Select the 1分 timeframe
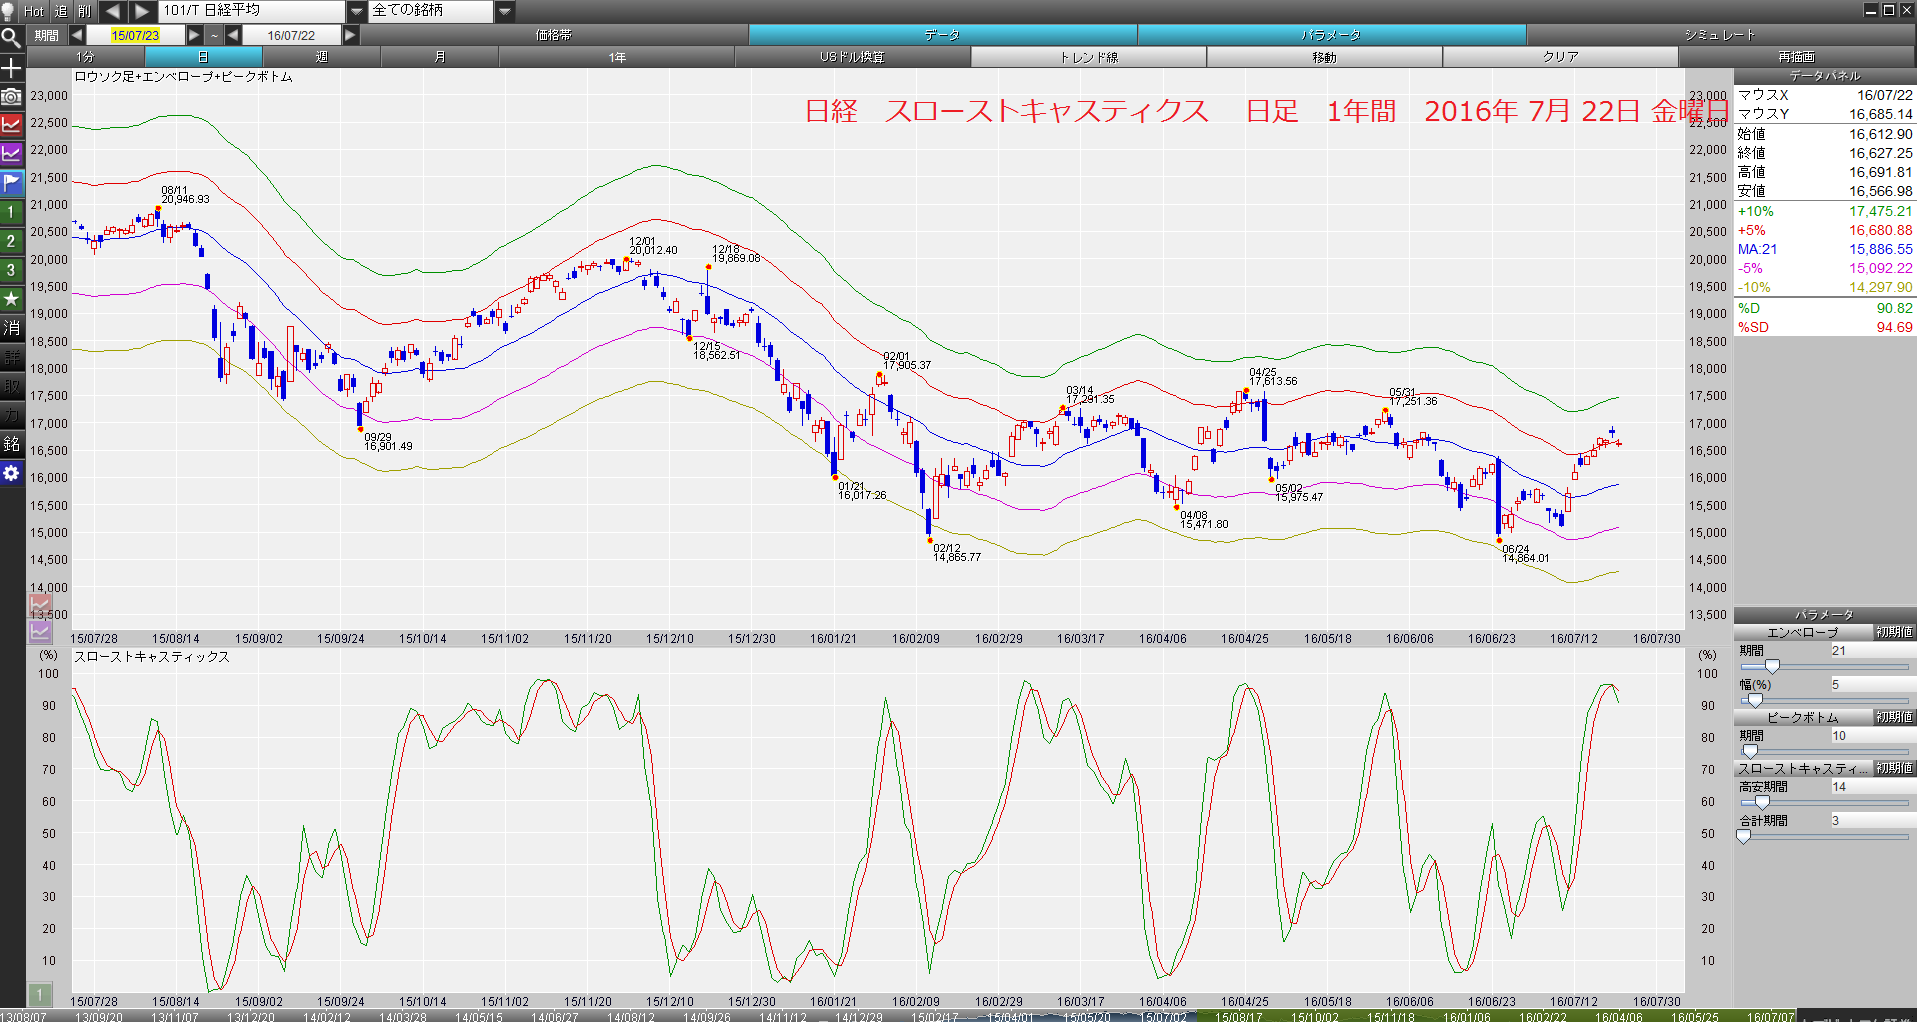Screen dimensions: 1917x1022 85,57
